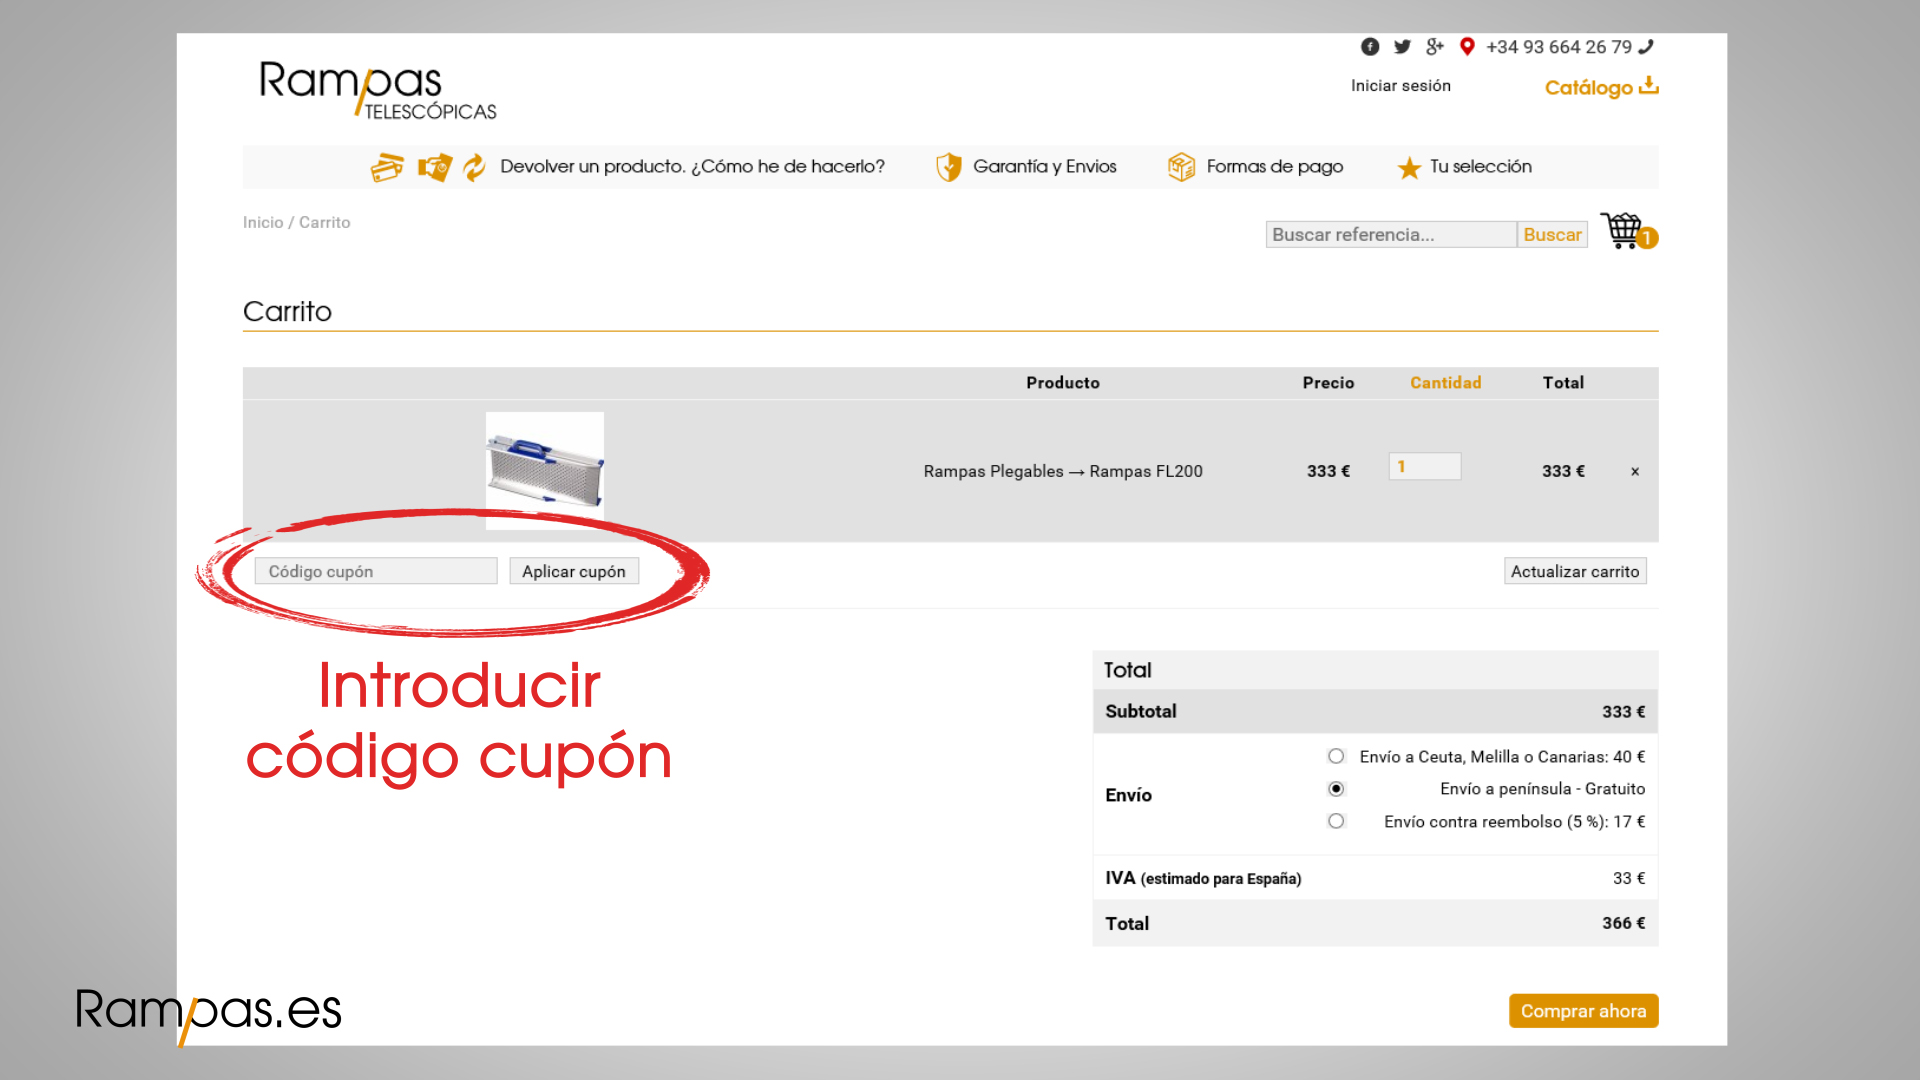
Task: Click Aplicar cupón button
Action: [x=574, y=571]
